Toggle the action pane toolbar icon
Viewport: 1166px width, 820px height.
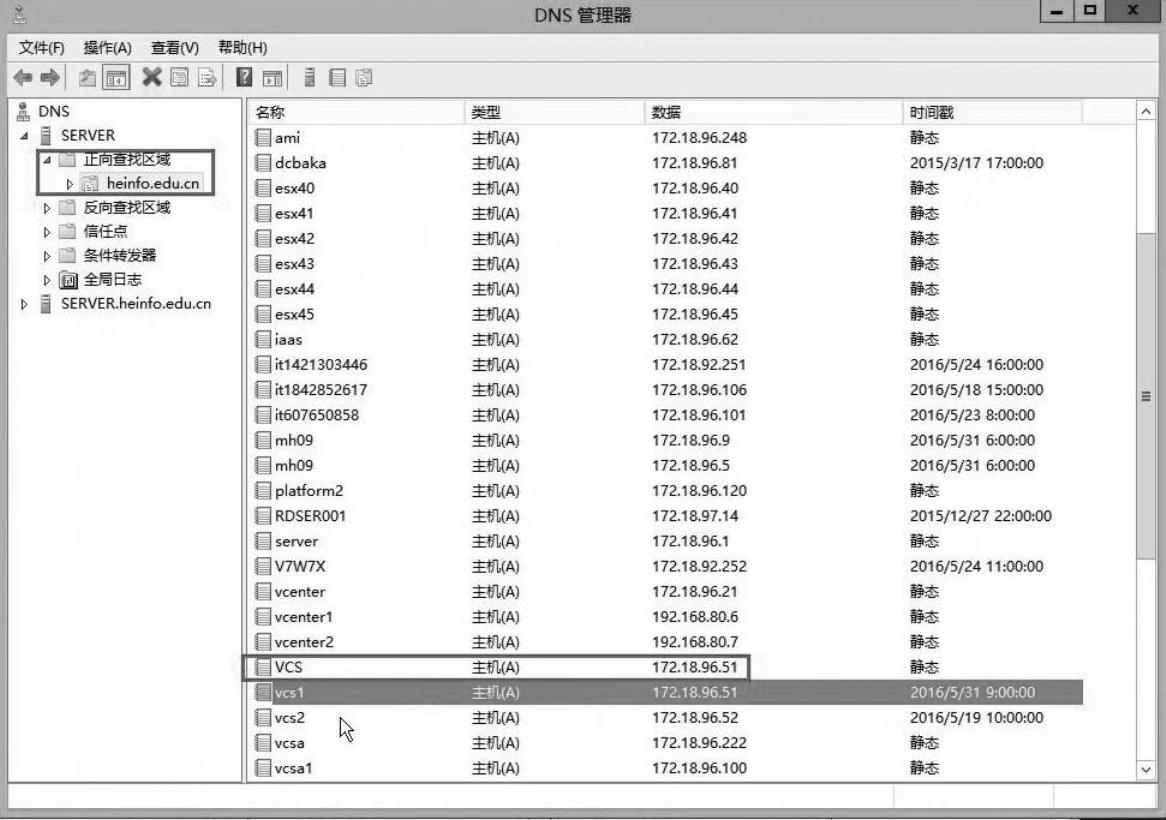click(x=272, y=77)
